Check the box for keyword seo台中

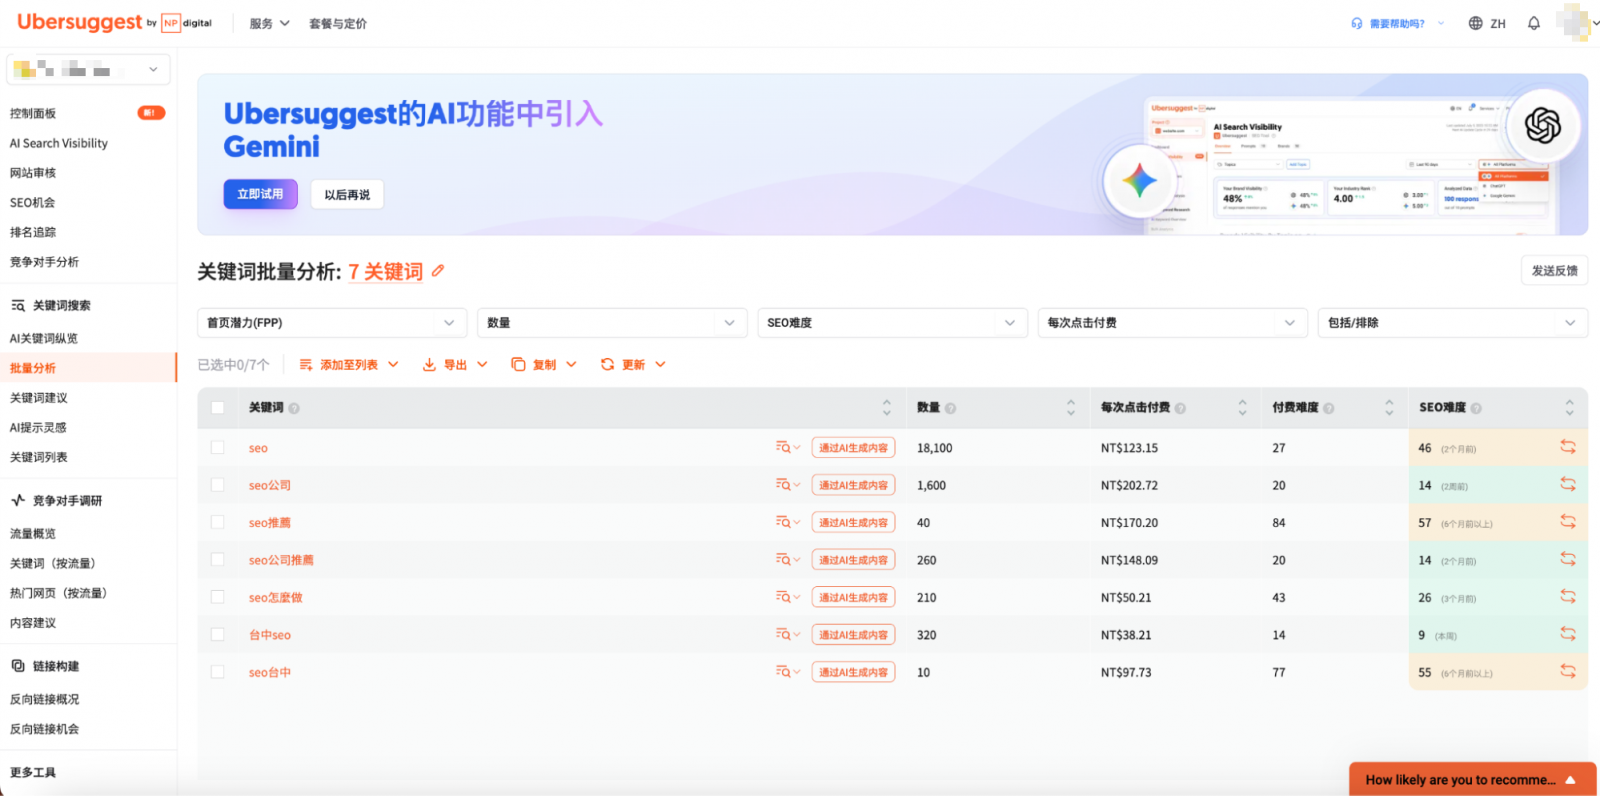click(x=217, y=672)
